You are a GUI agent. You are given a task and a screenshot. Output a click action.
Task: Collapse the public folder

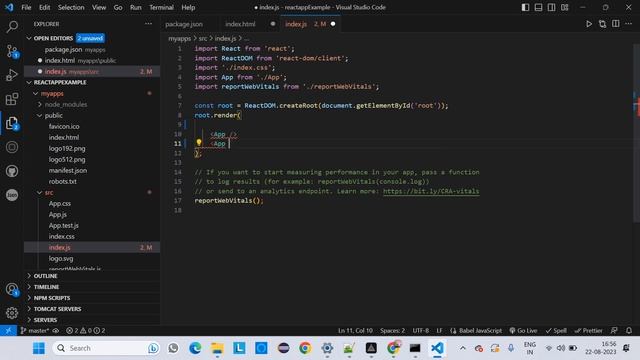click(x=40, y=116)
